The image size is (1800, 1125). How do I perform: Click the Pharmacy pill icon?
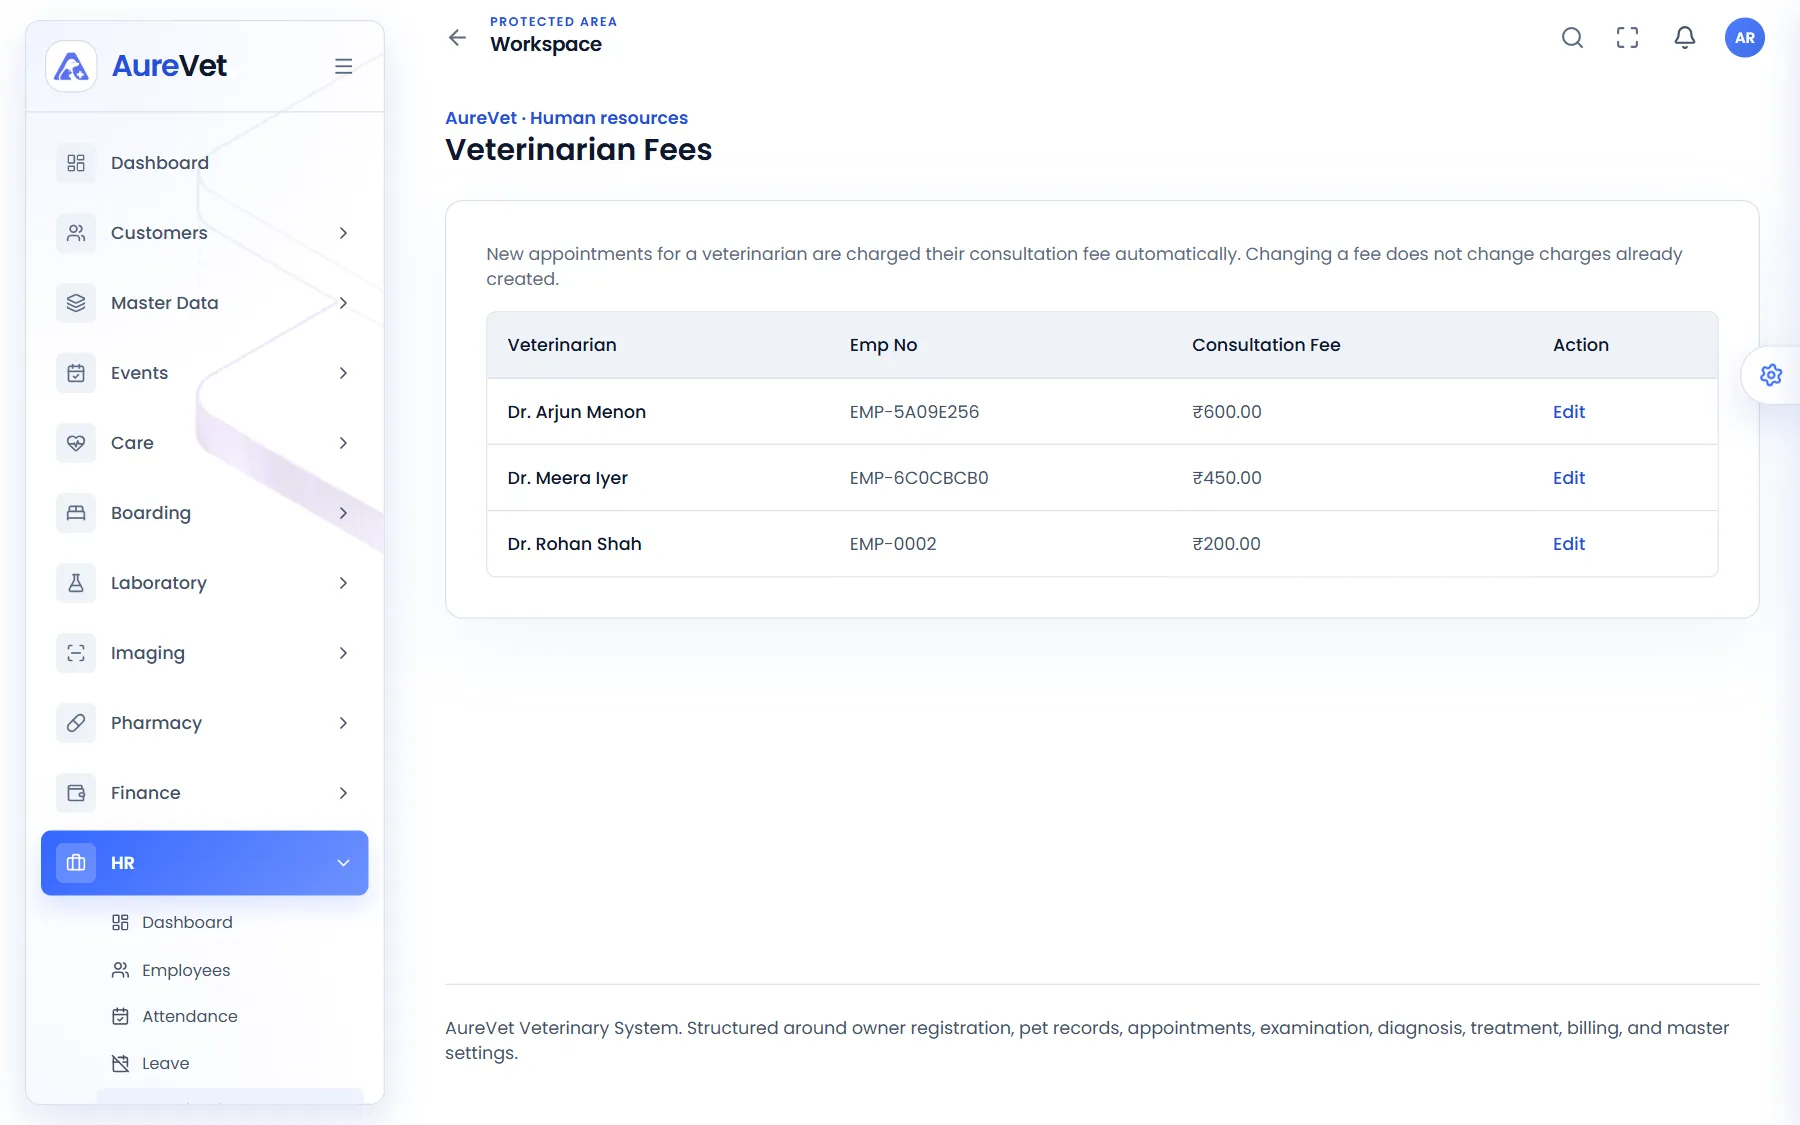tap(76, 723)
